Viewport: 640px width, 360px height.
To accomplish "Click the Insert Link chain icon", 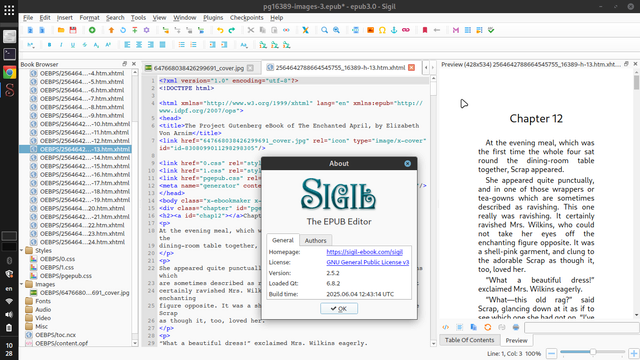I will (x=406, y=30).
